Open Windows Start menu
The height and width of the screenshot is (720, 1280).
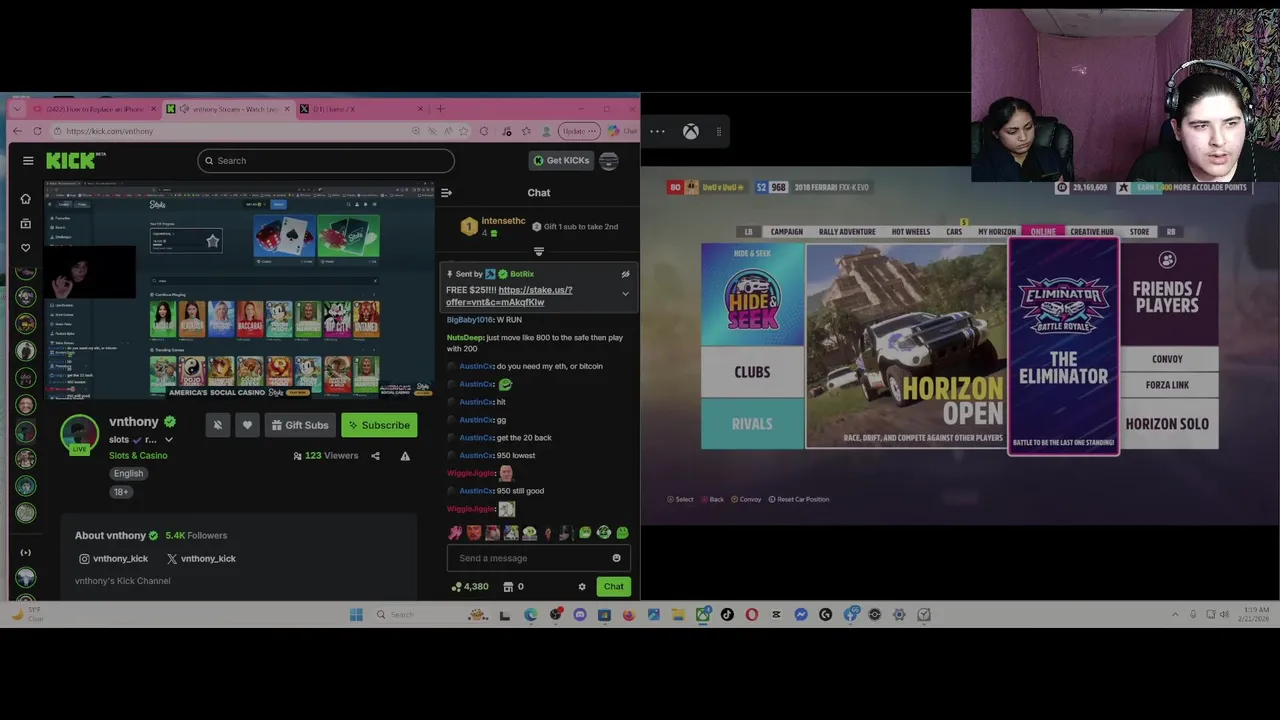point(356,615)
